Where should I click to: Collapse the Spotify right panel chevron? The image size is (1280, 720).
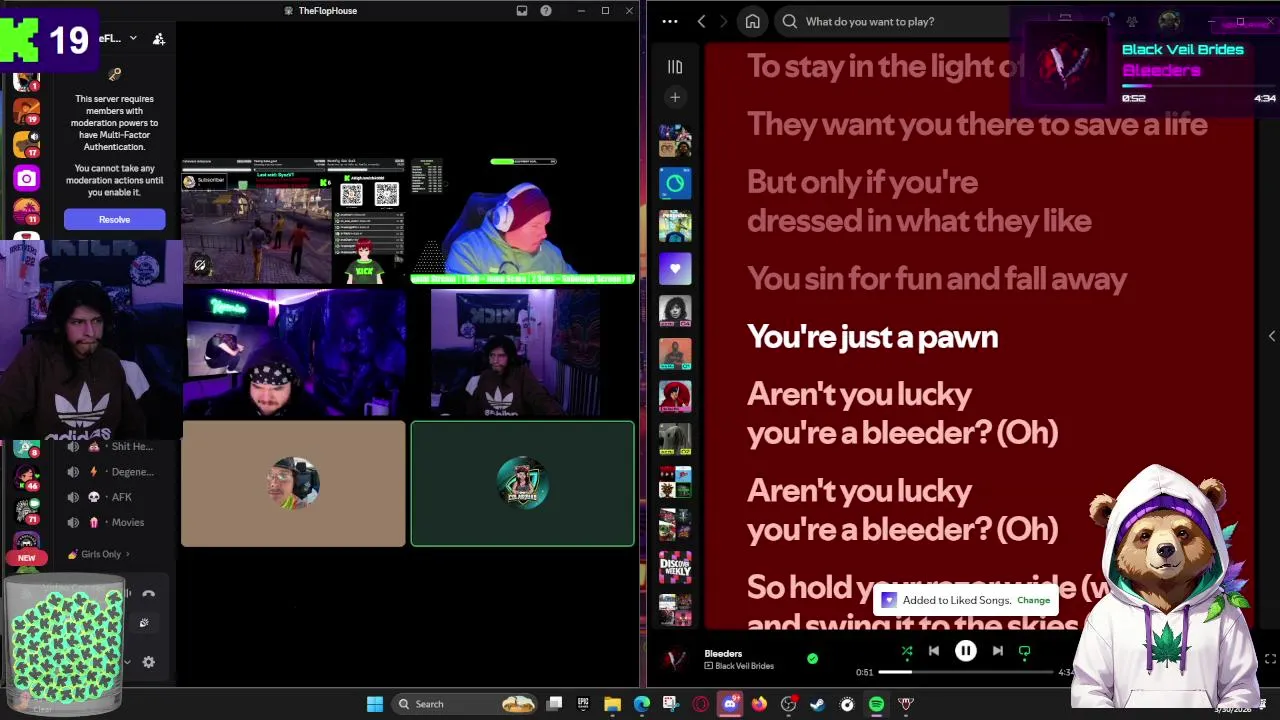[1271, 336]
